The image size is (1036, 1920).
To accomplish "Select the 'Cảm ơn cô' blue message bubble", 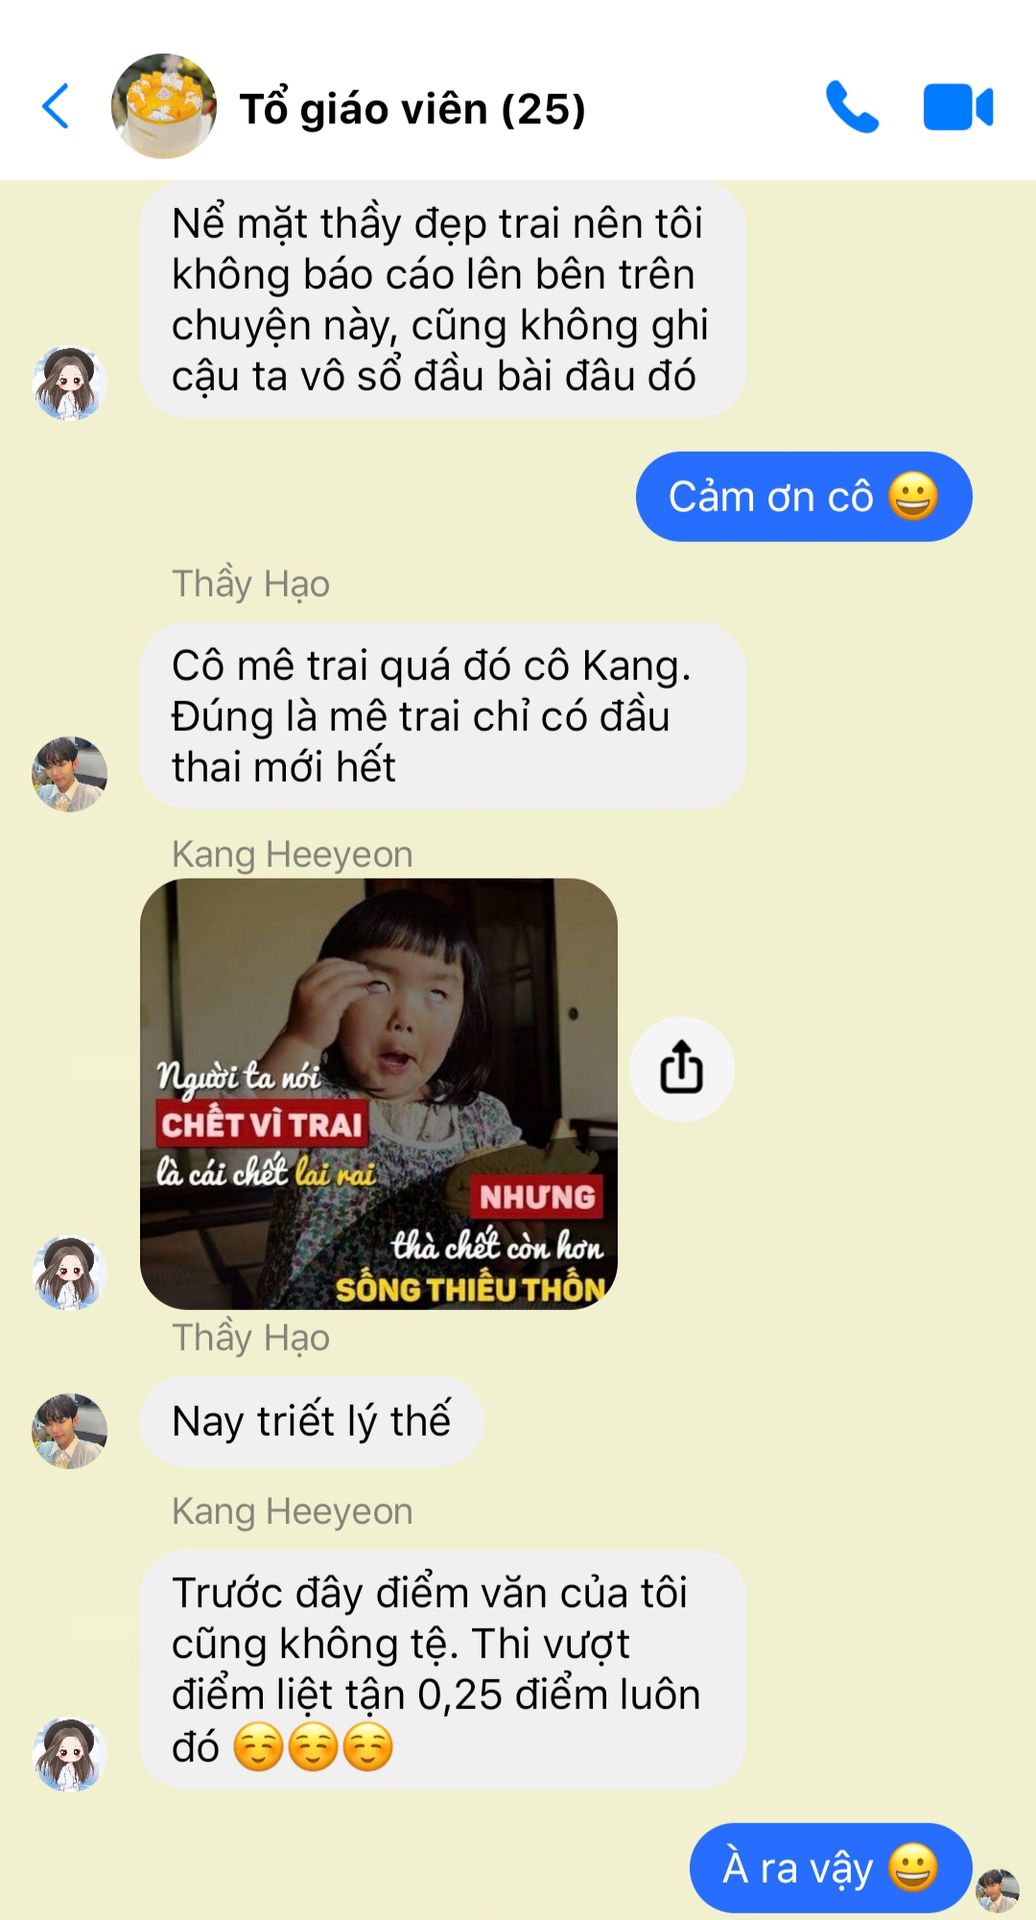I will (x=804, y=497).
